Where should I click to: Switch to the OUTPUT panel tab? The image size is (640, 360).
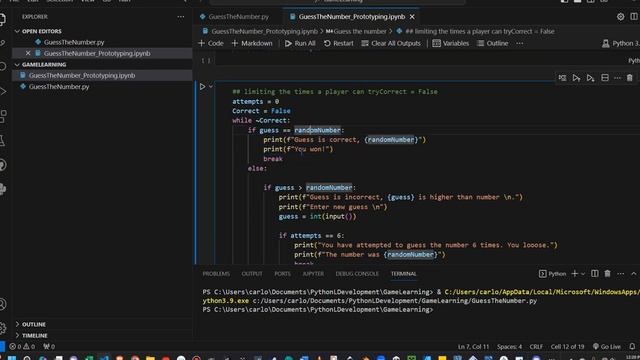[252, 274]
